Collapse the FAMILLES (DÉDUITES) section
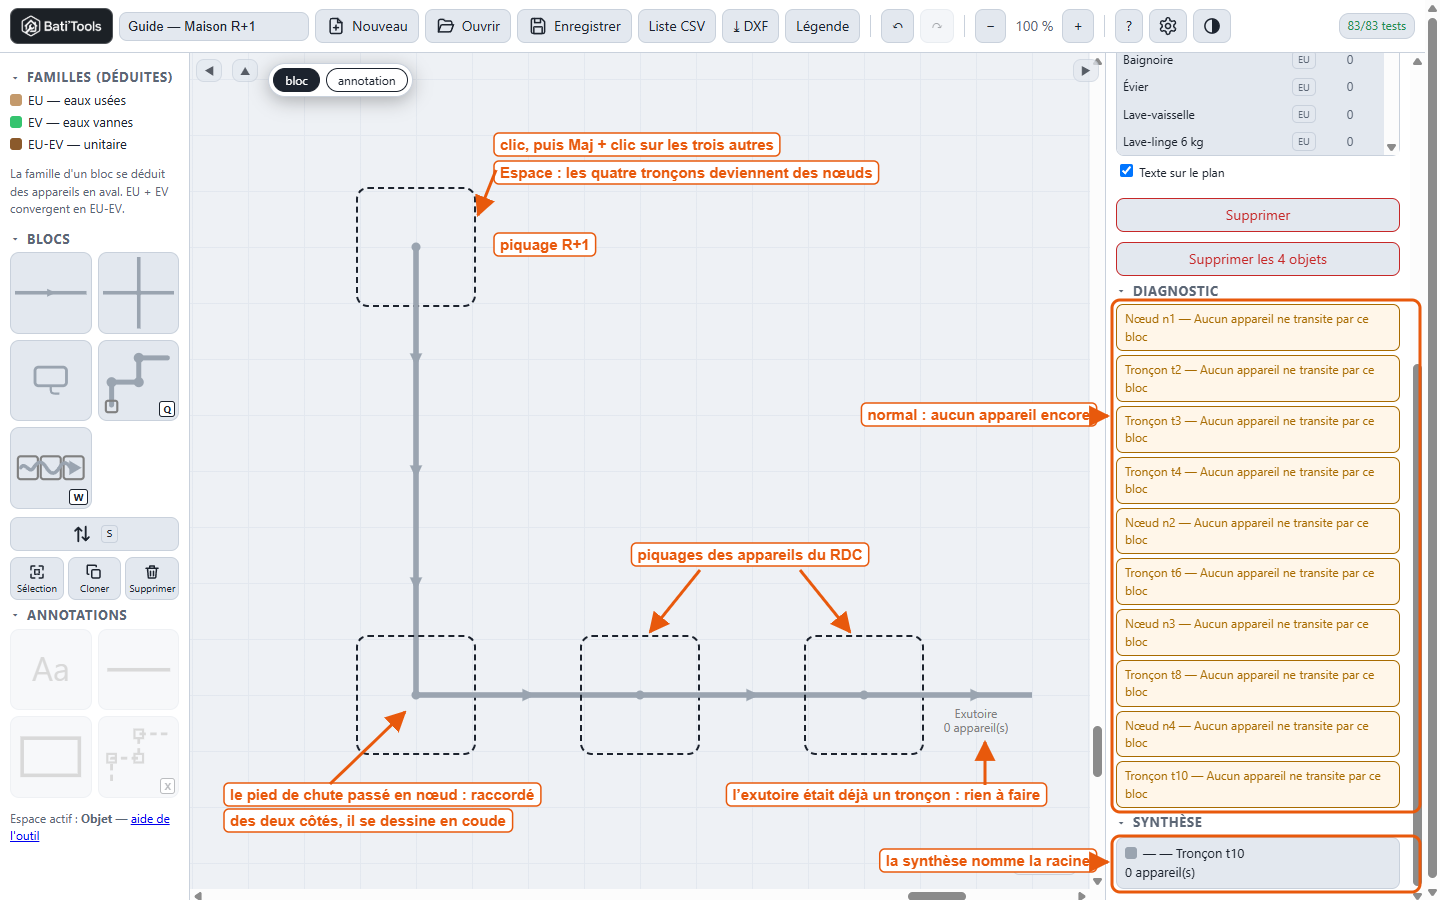The width and height of the screenshot is (1440, 900). click(x=15, y=77)
